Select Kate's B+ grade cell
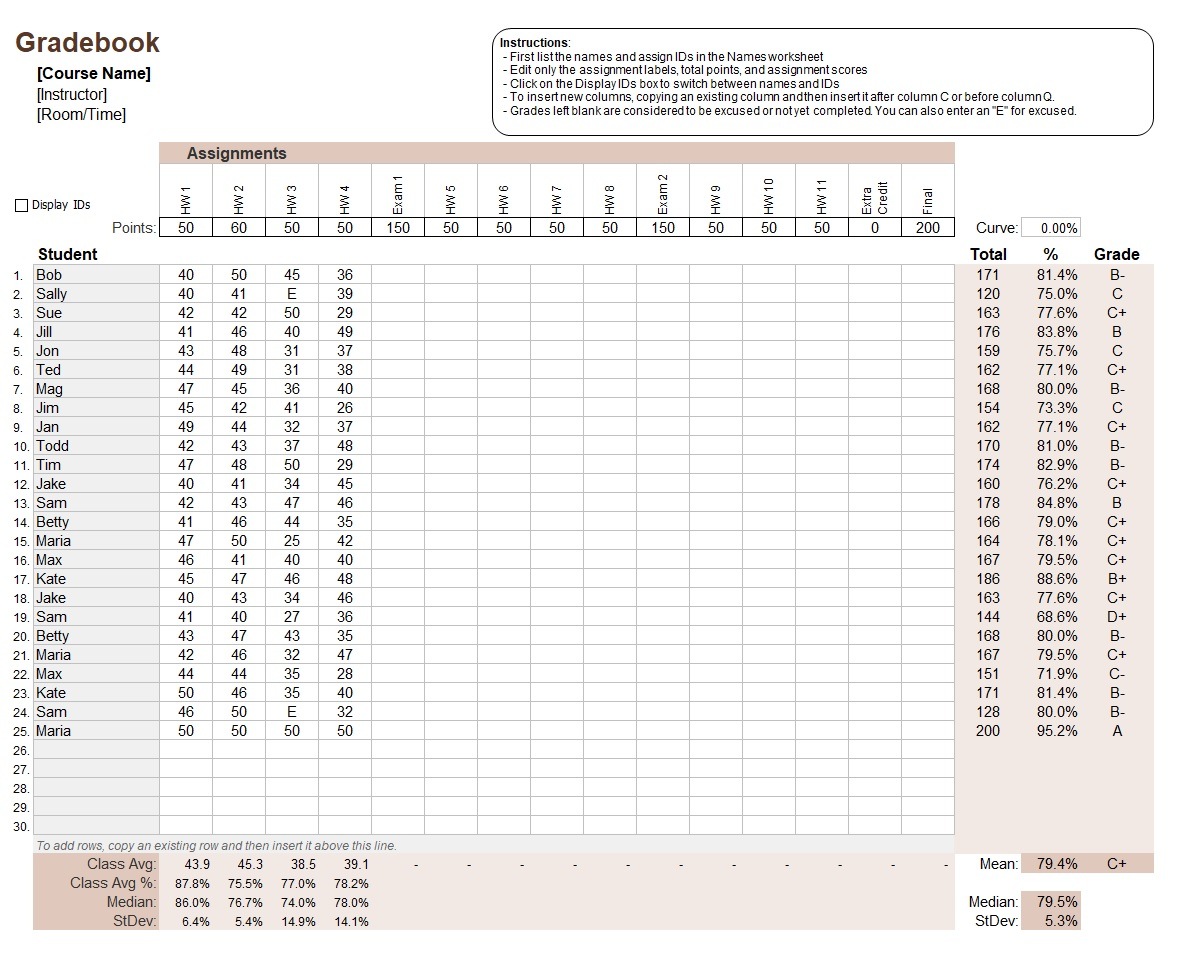 [1116, 579]
